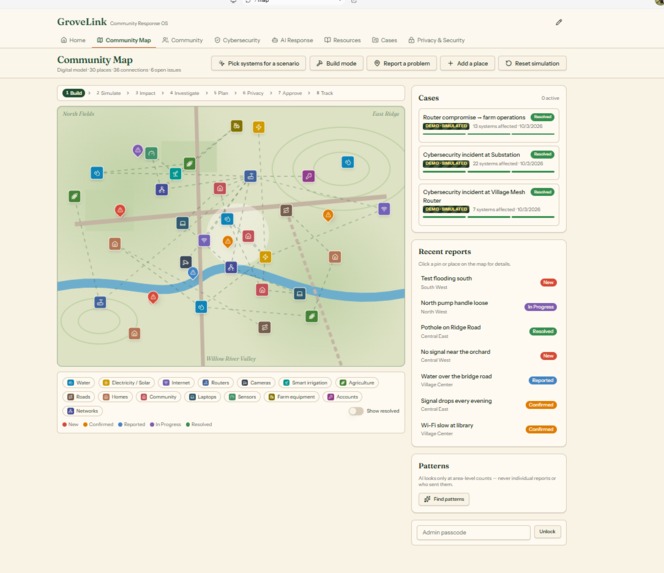
Task: Click the Admin passcode field
Action: pyautogui.click(x=473, y=532)
